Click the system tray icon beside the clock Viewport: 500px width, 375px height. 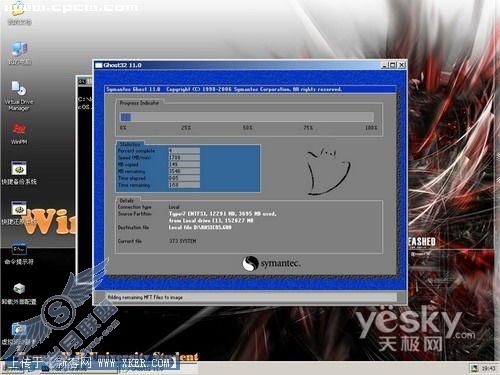(x=474, y=368)
